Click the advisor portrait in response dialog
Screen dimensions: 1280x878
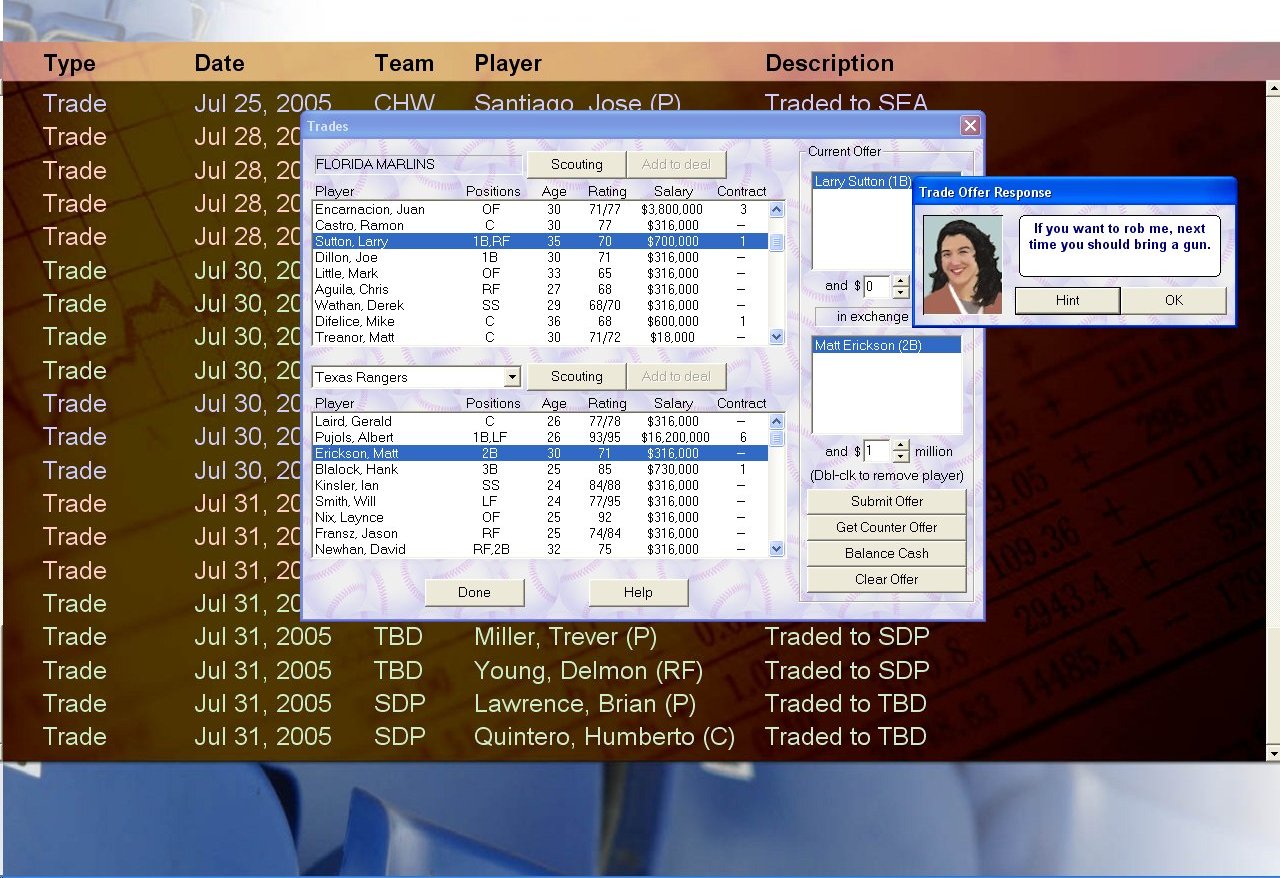pos(962,265)
